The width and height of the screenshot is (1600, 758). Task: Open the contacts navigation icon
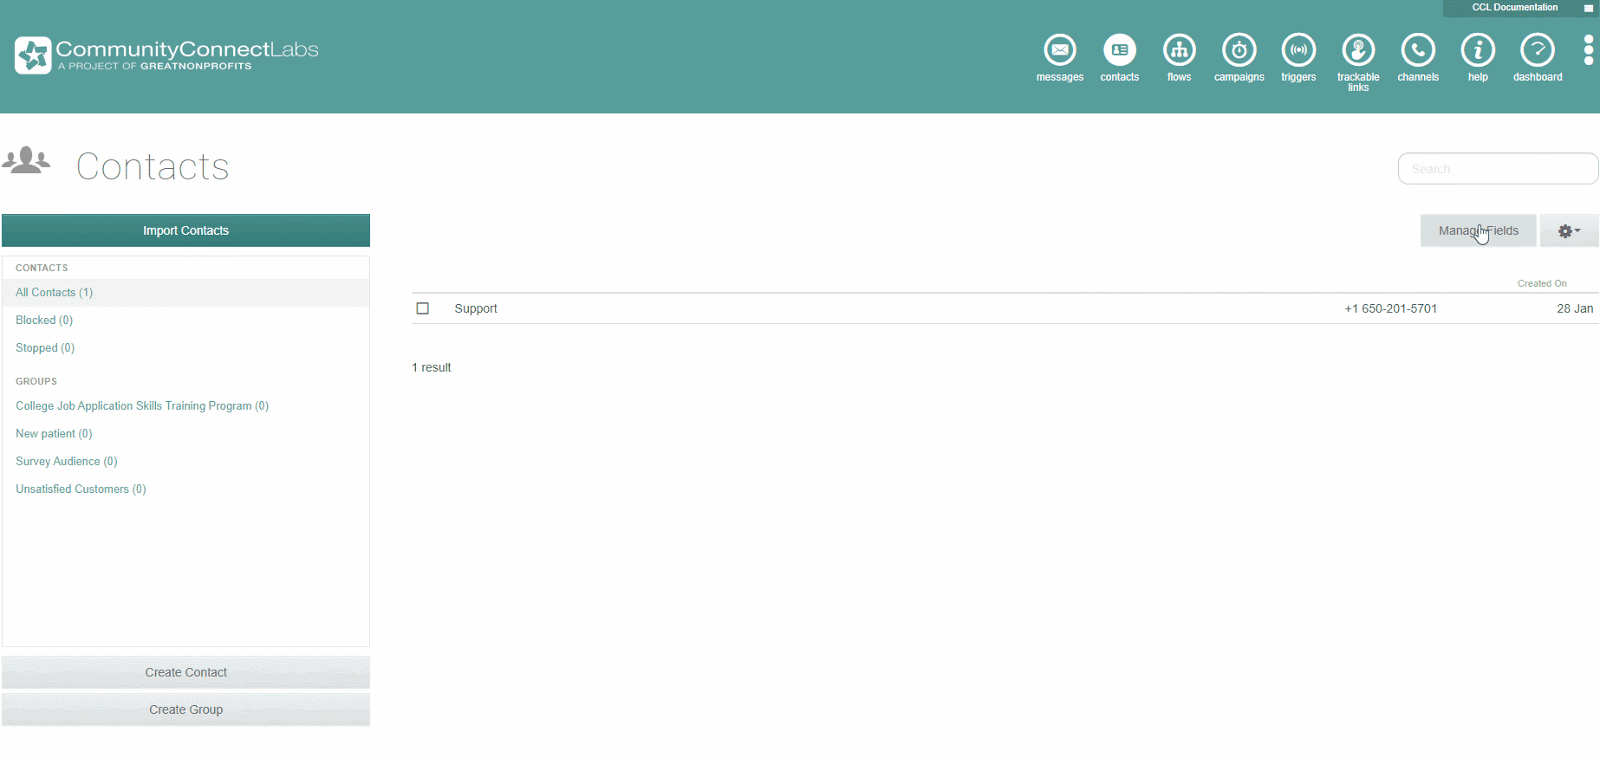point(1119,58)
